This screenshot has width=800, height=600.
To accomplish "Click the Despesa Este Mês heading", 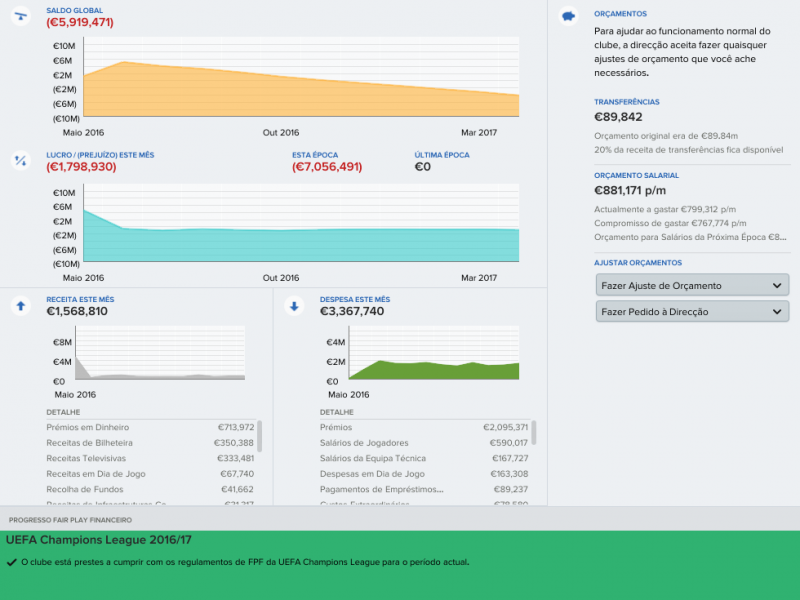I will click(355, 299).
